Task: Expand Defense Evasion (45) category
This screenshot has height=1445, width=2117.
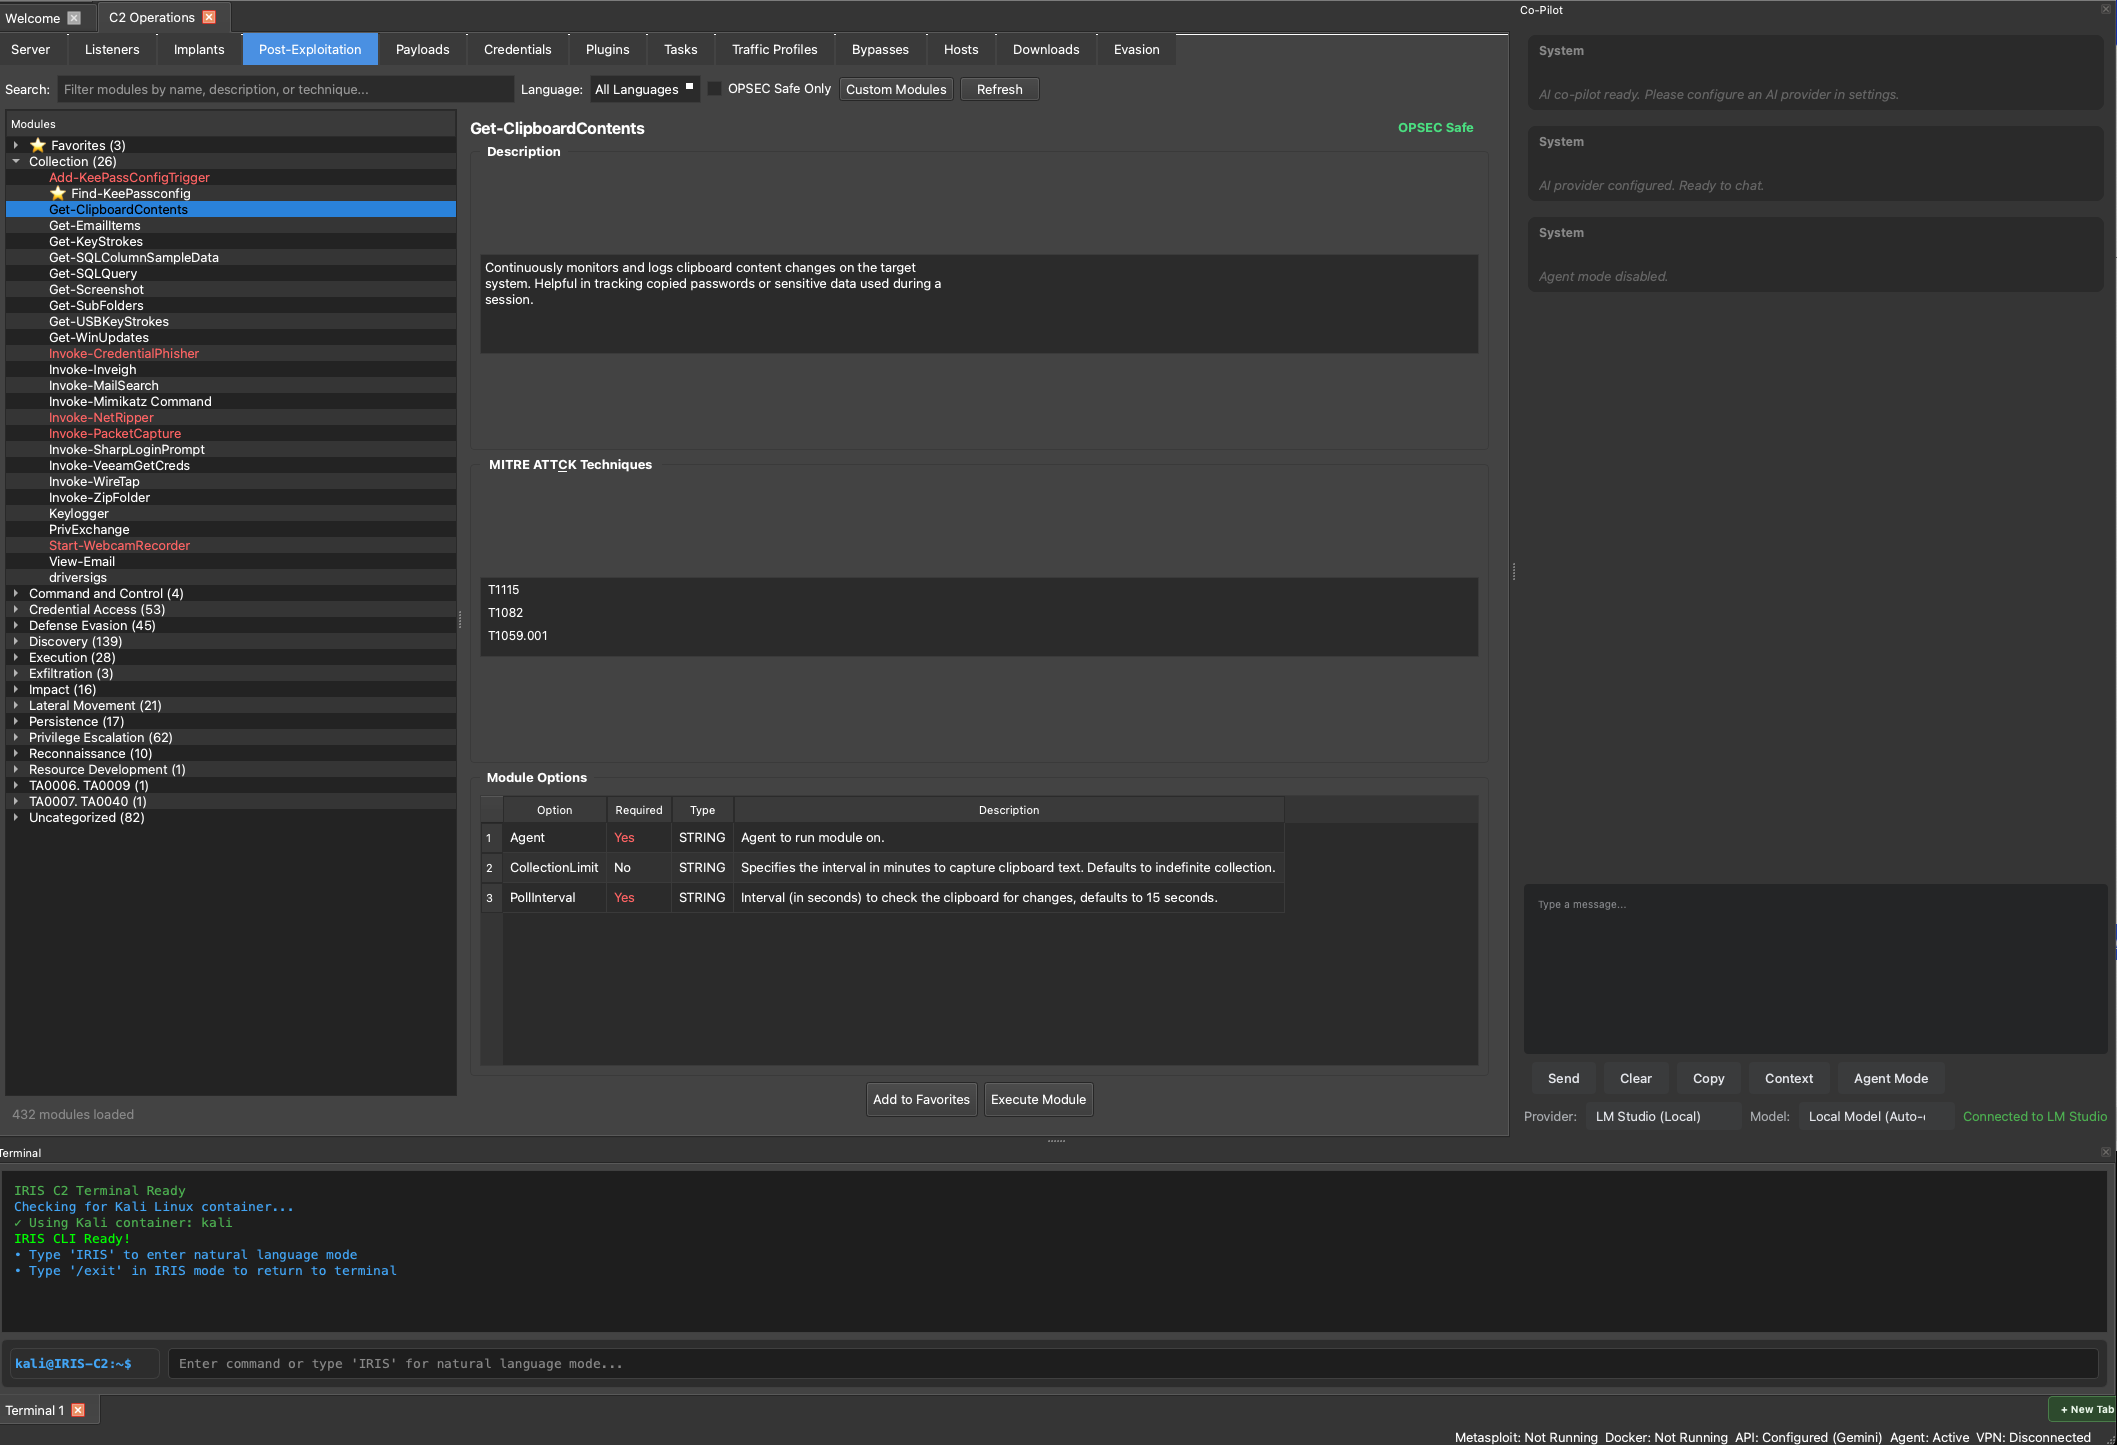Action: point(16,625)
